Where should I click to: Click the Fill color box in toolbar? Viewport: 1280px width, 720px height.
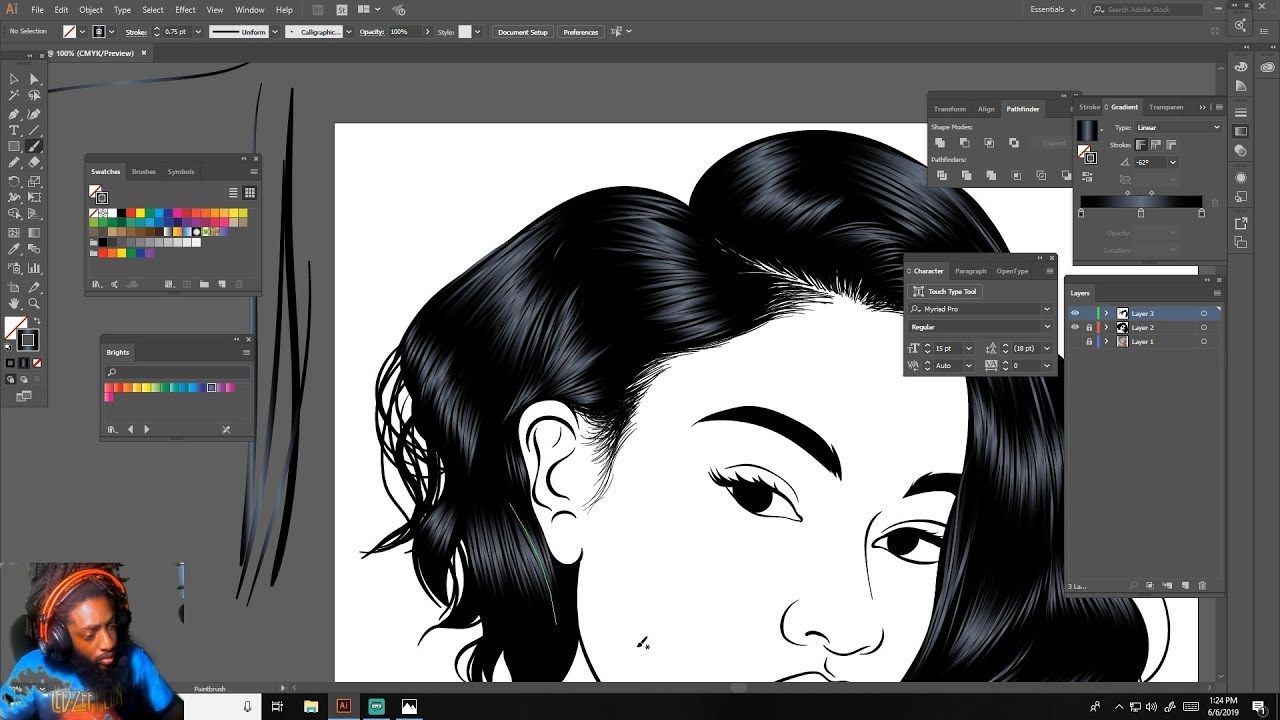click(15, 328)
